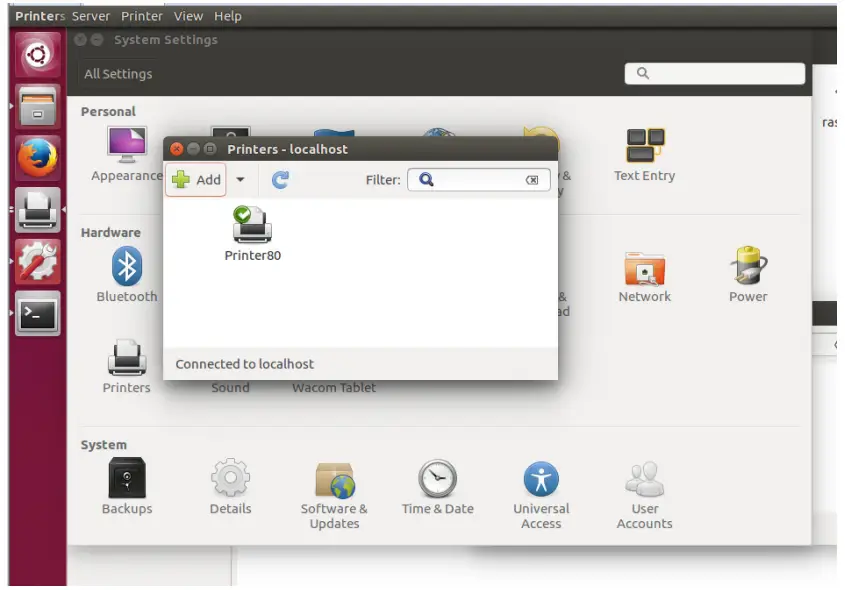Select the Printers app icon in launcher
Screen dimensions: 845x590
37,210
